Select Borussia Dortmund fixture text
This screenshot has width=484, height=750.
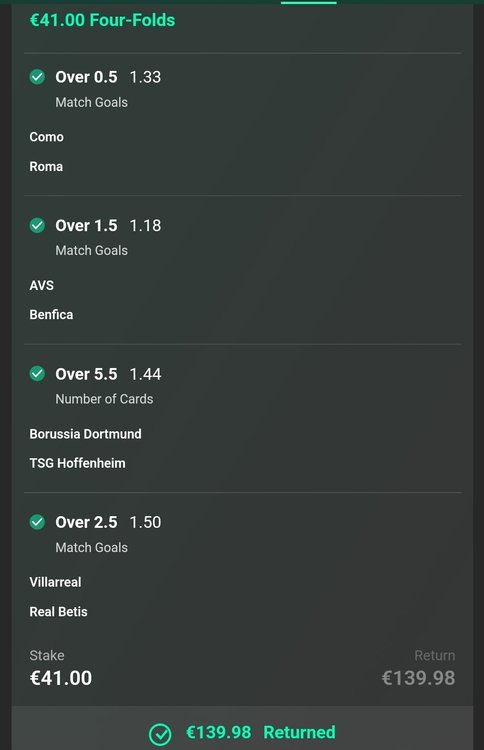pyautogui.click(x=86, y=434)
